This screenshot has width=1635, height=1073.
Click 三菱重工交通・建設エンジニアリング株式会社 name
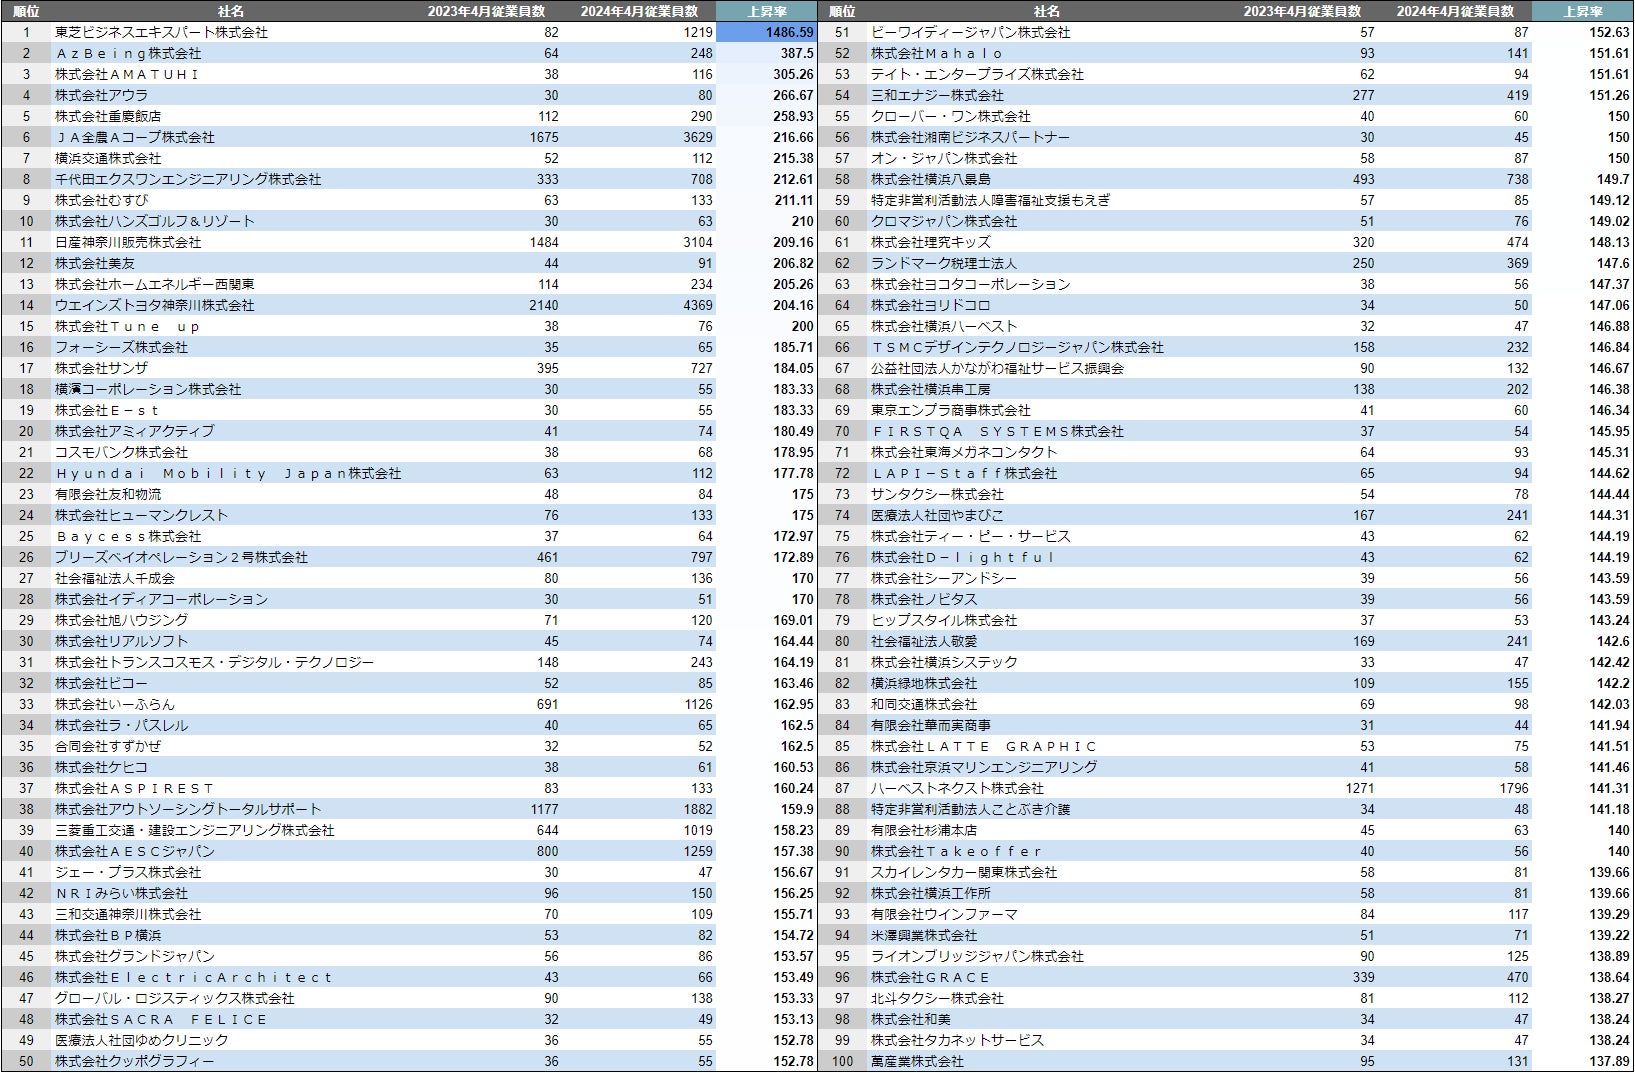coord(195,830)
